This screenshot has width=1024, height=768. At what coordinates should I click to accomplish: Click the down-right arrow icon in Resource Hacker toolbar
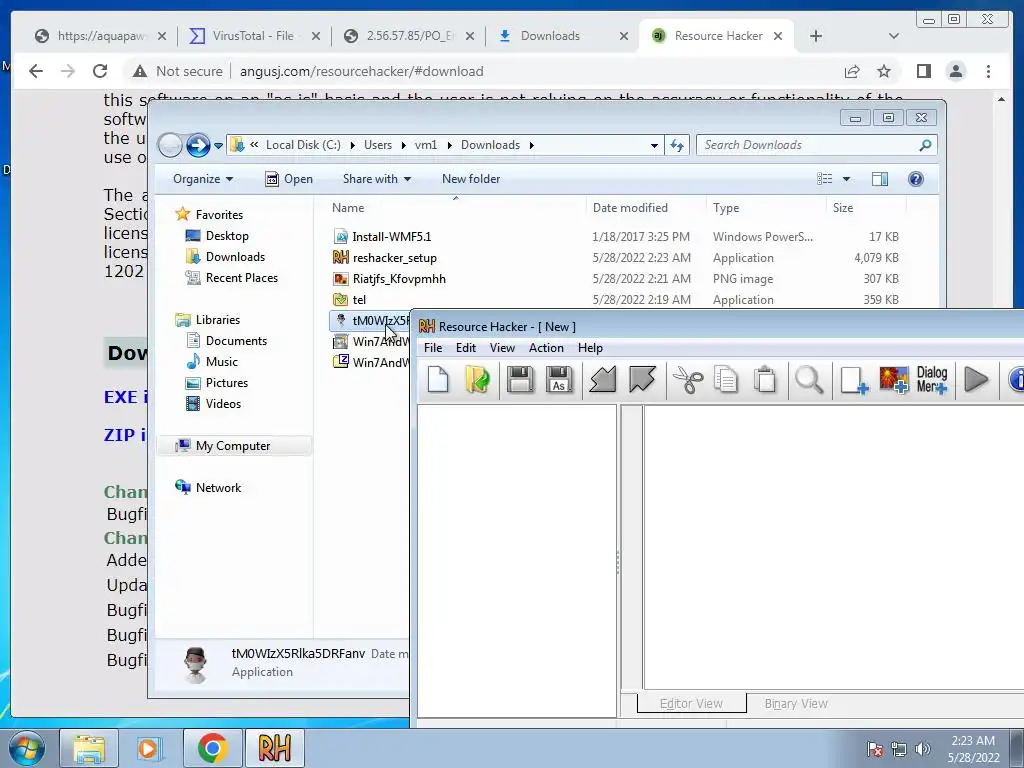coord(642,379)
